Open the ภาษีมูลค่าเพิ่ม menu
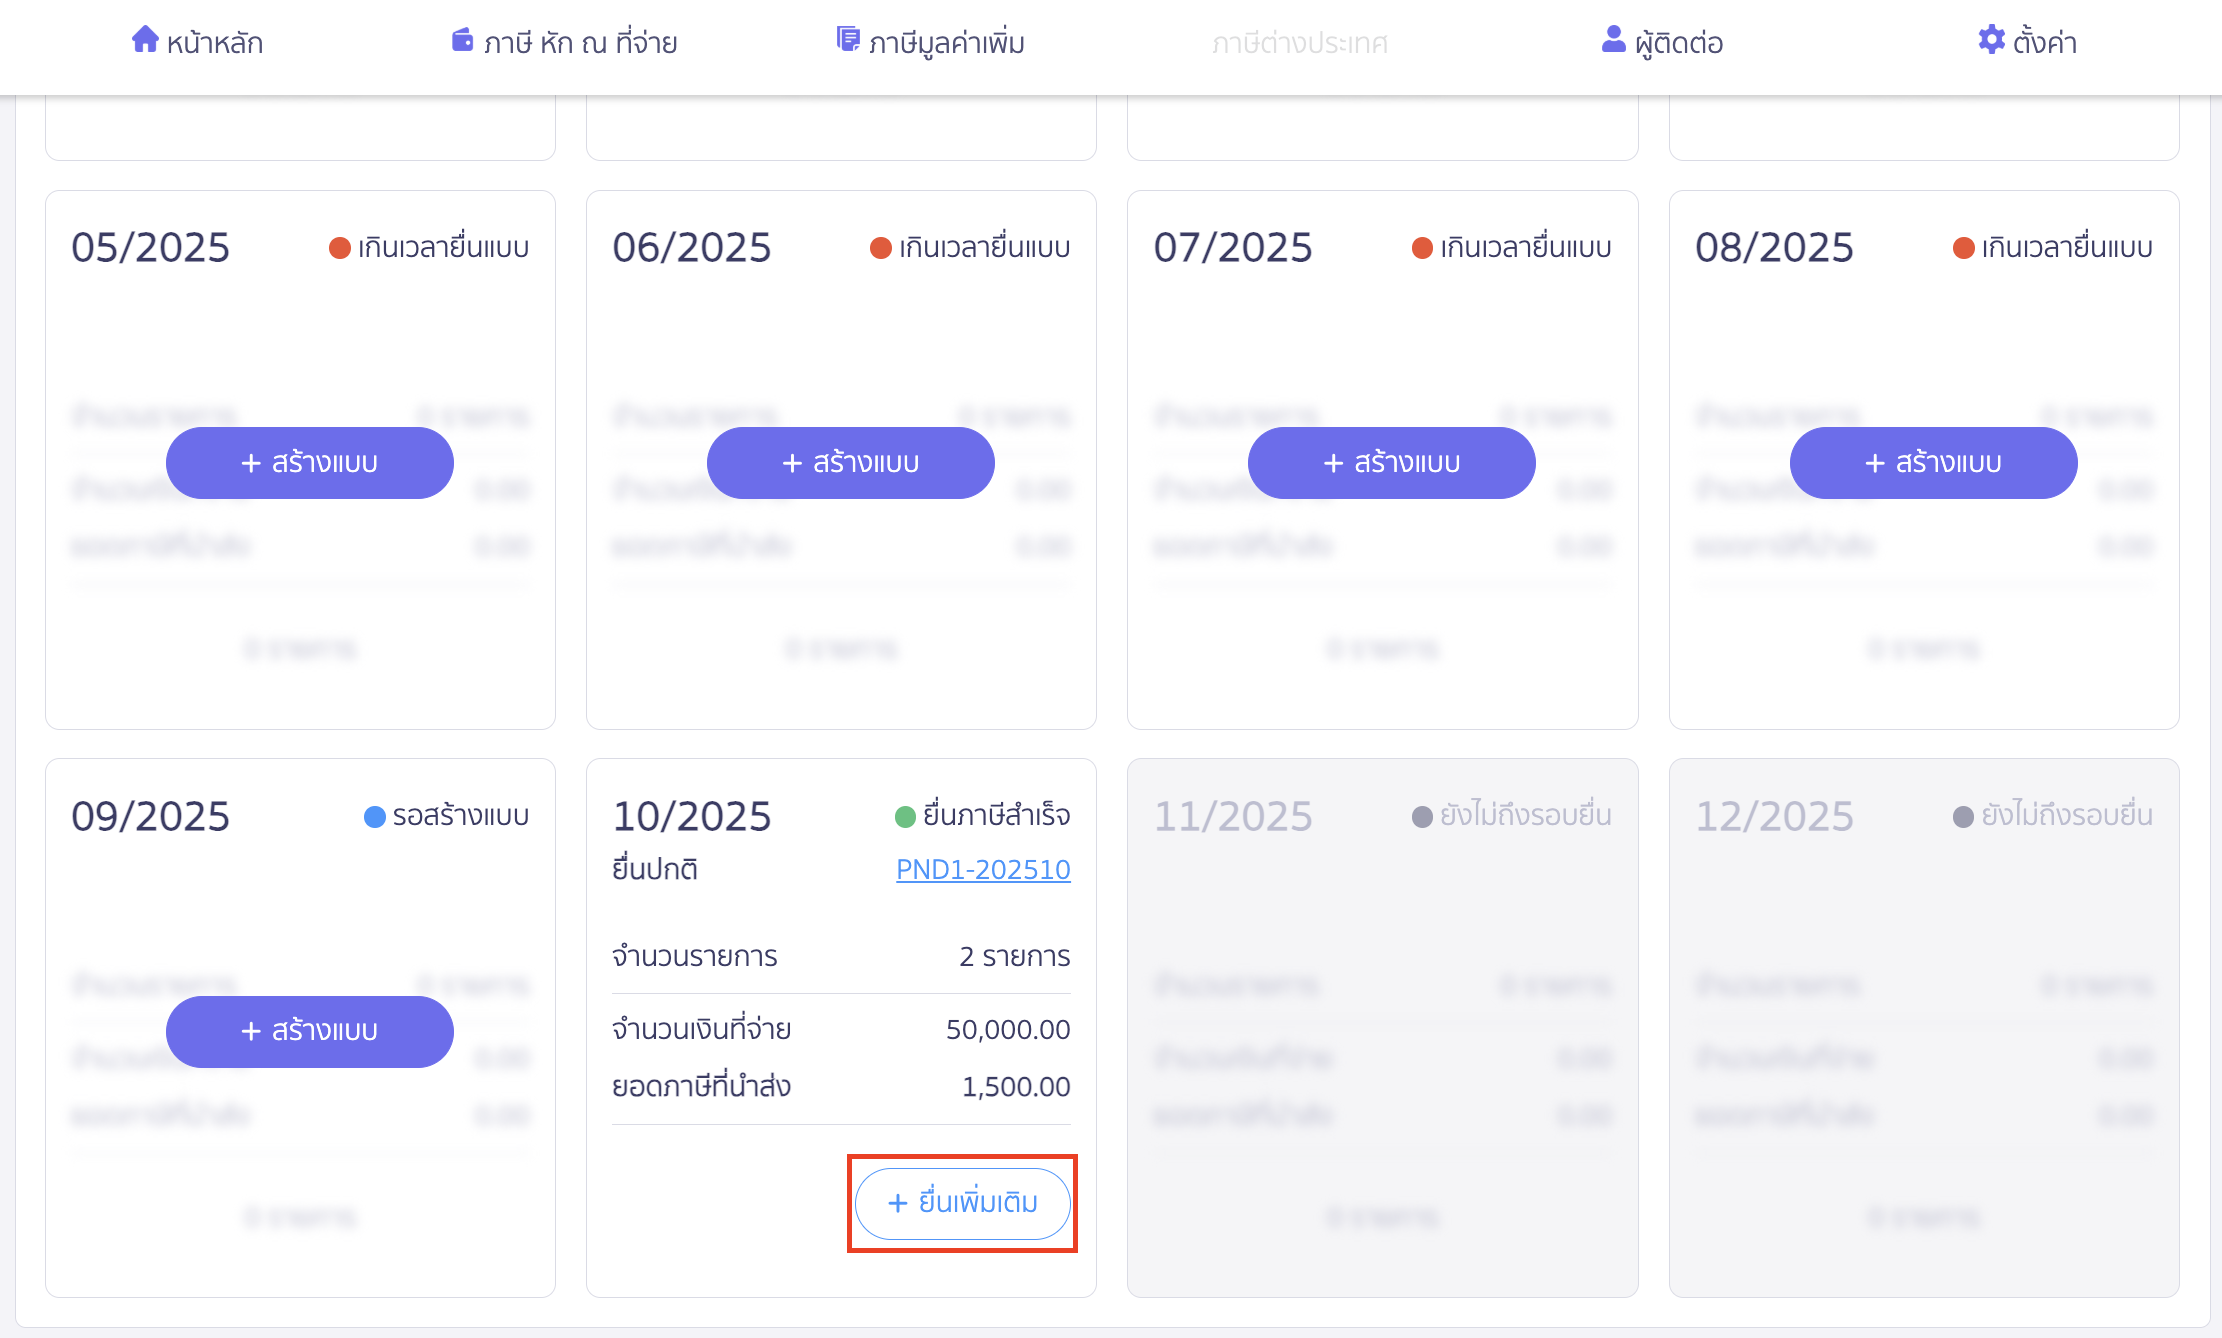 [946, 43]
